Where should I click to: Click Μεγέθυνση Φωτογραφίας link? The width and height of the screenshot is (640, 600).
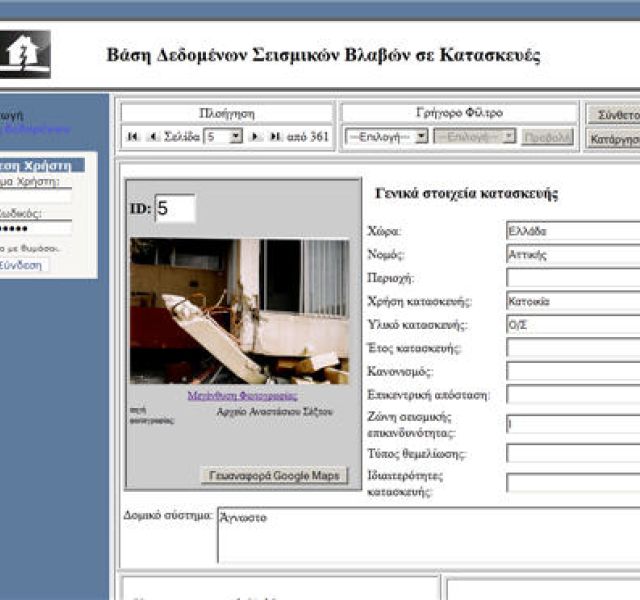click(242, 396)
